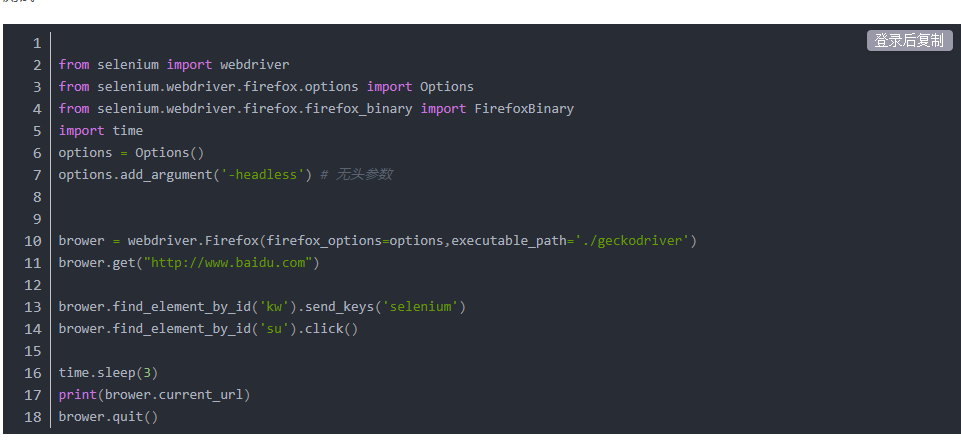Click the Options import on line 3

click(x=446, y=87)
